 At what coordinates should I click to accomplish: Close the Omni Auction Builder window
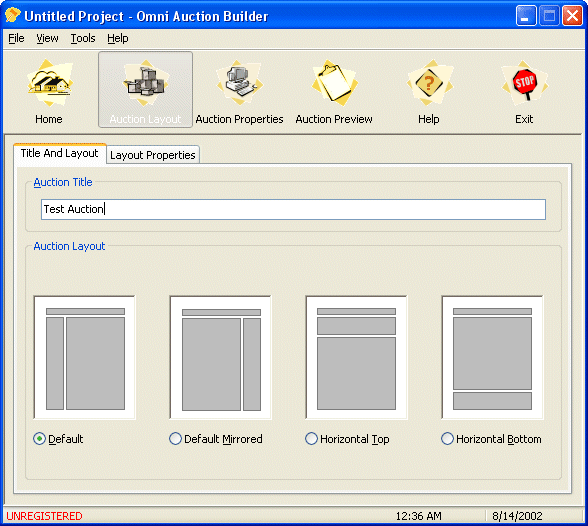[x=572, y=16]
